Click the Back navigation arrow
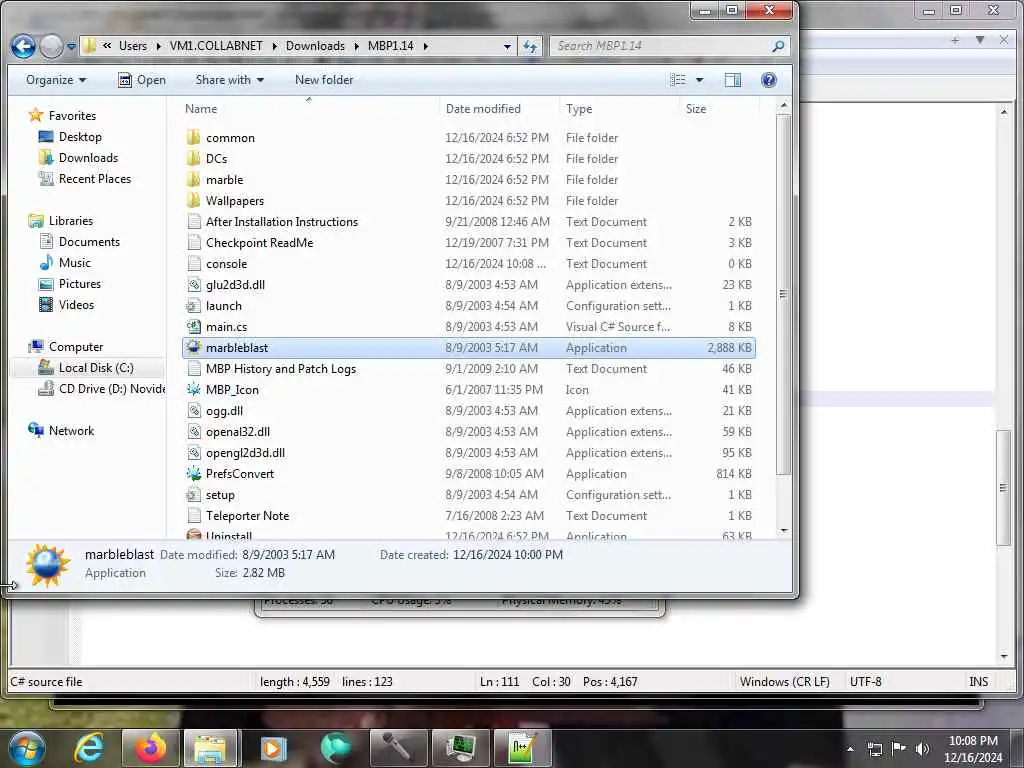Viewport: 1024px width, 768px height. click(x=24, y=46)
